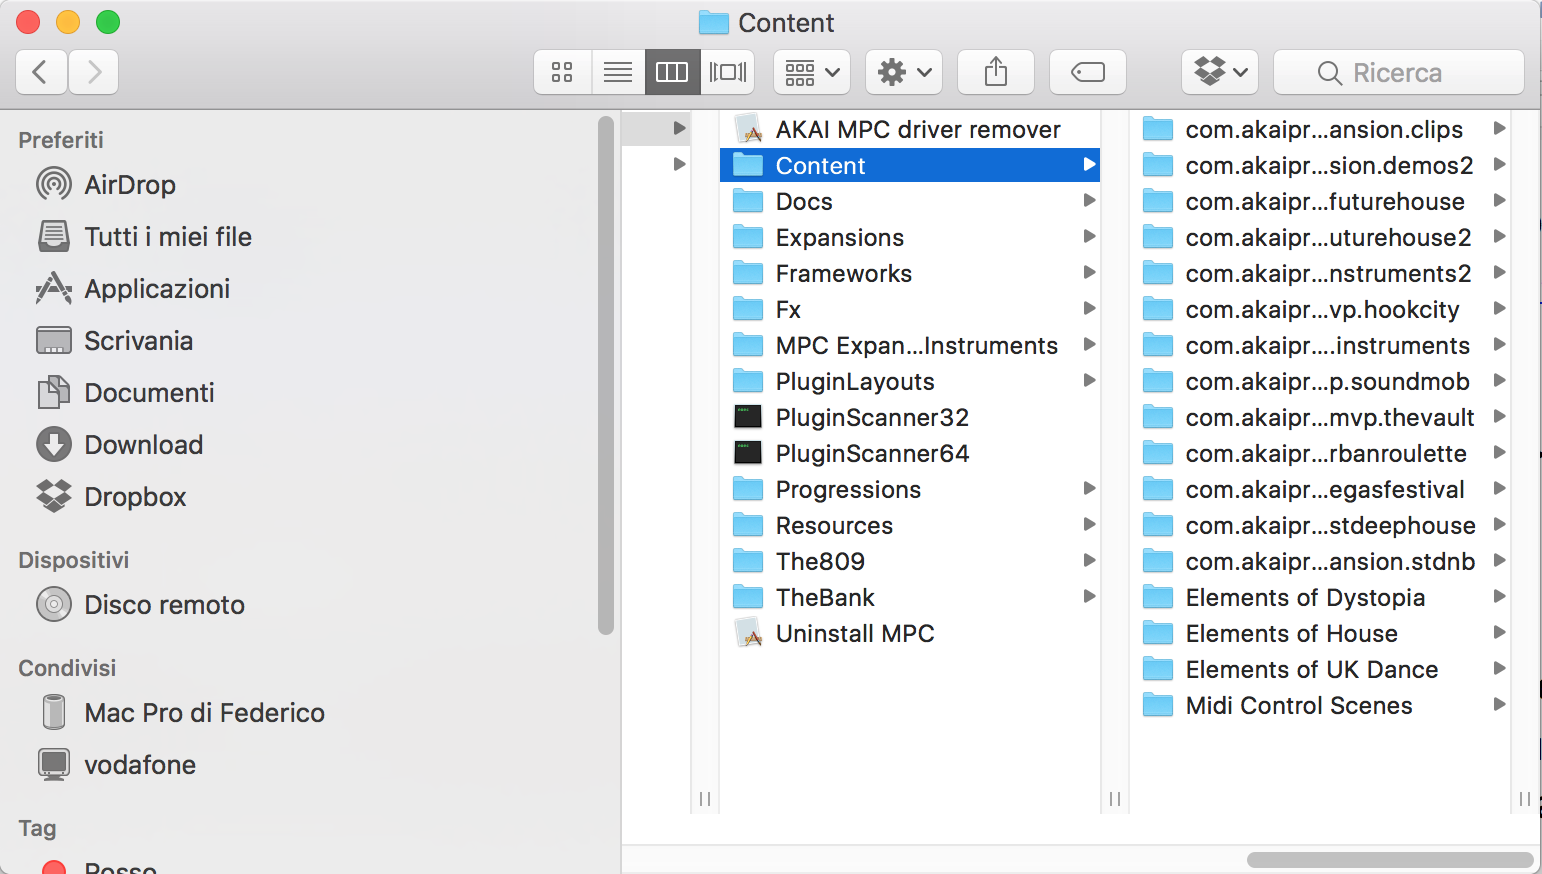Select the Content folder
This screenshot has width=1542, height=874.
pyautogui.click(x=910, y=165)
